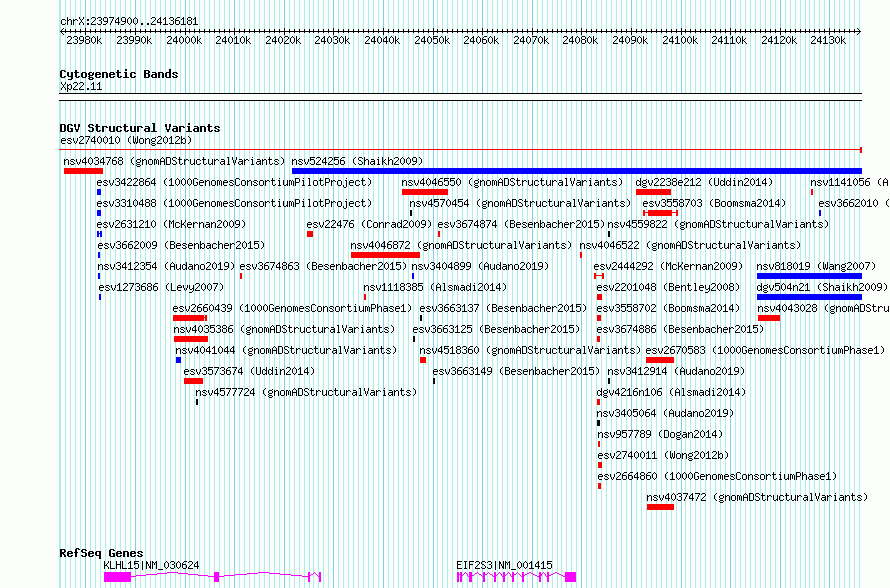Viewport: 890px width, 588px height.
Task: Open nsv4570454 gnomAD variant label
Action: [520, 203]
